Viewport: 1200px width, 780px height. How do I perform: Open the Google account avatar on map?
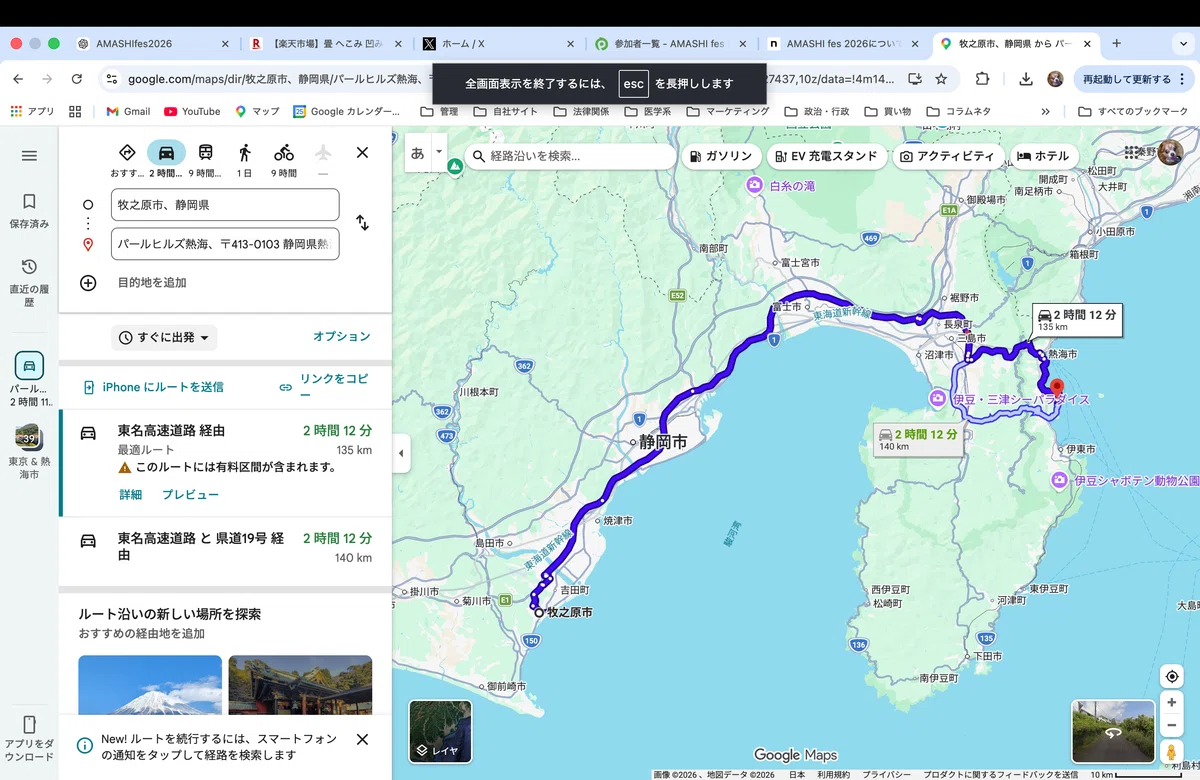point(1170,153)
